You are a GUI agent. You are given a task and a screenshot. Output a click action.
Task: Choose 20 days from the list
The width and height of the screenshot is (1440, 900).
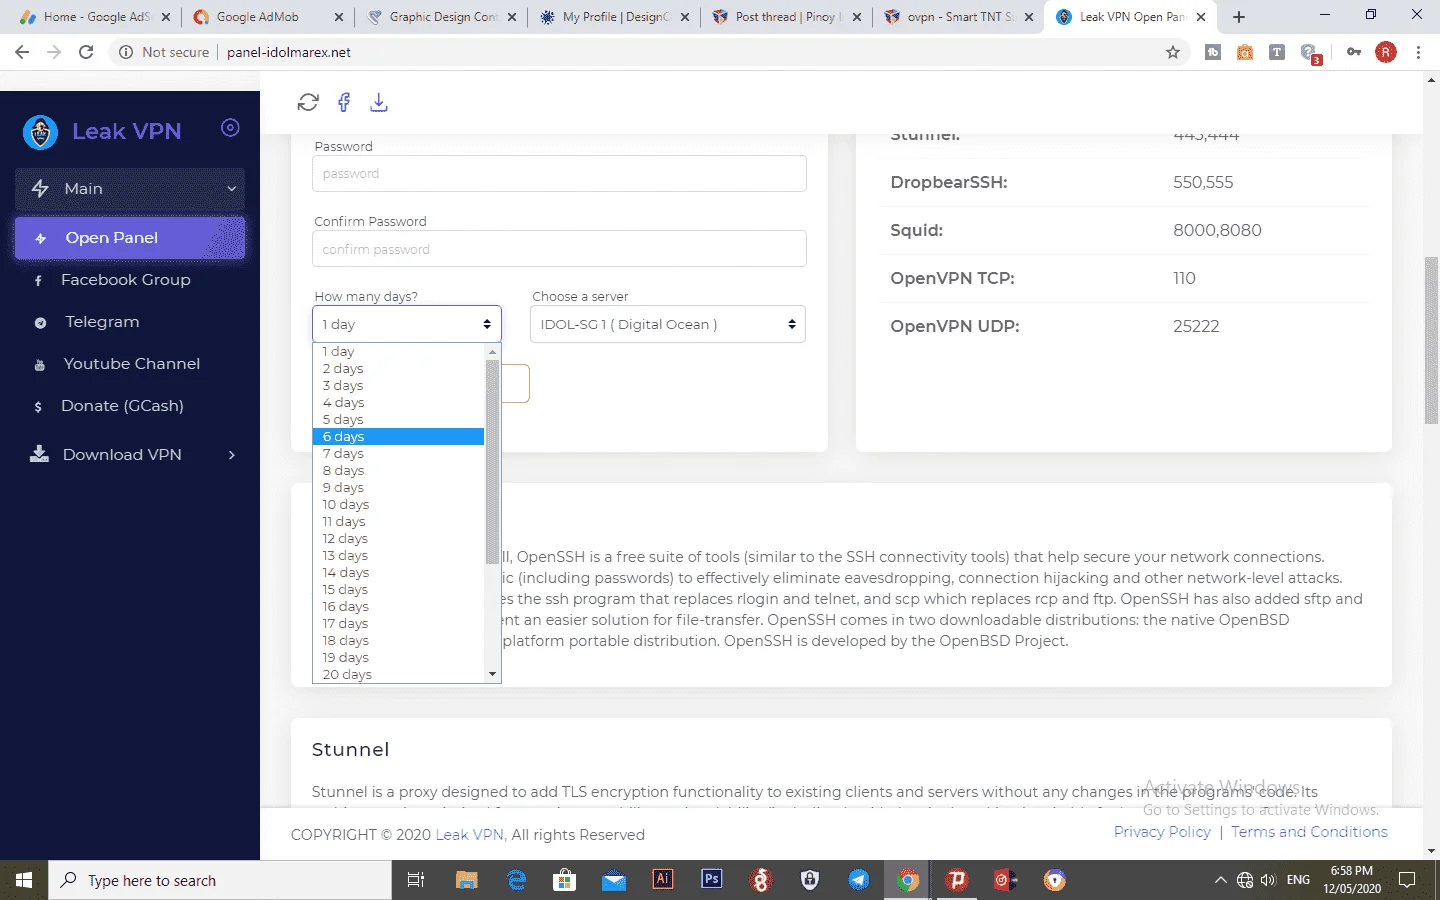tap(399, 675)
